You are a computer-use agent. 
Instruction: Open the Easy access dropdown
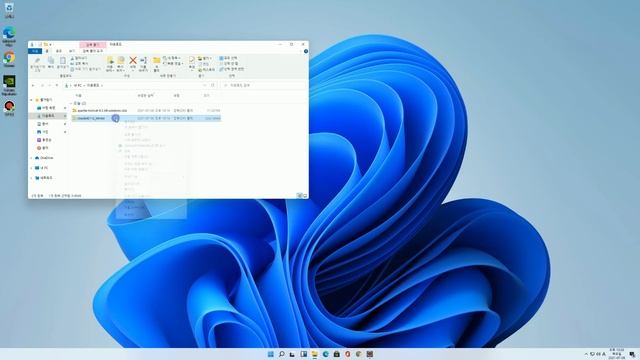tap(173, 64)
